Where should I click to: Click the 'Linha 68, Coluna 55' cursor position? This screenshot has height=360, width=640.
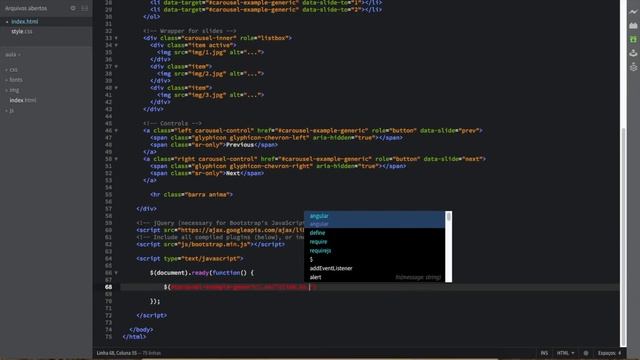(117, 353)
